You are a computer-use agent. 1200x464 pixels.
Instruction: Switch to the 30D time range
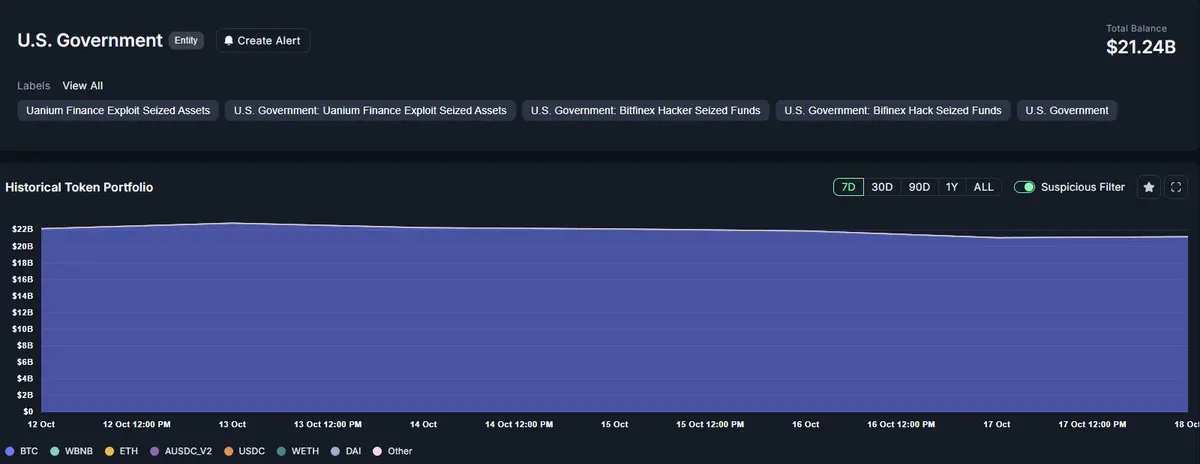(x=882, y=187)
